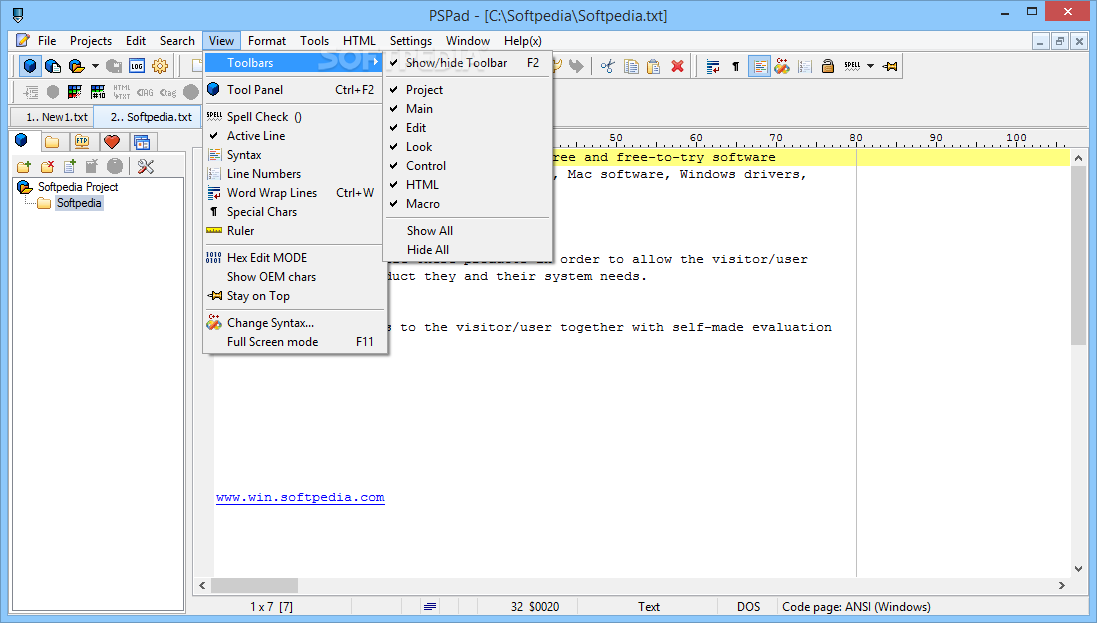The image size is (1097, 623).
Task: Uncheck Main toolbar in submenu
Action: [x=467, y=108]
